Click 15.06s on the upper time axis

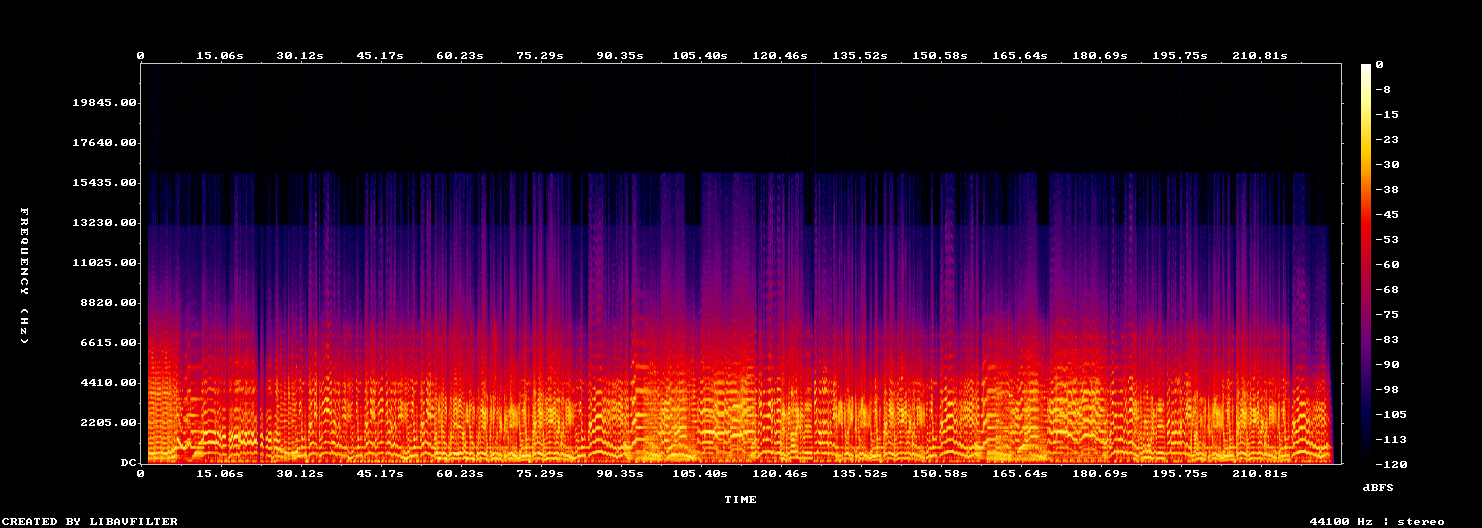pyautogui.click(x=220, y=55)
